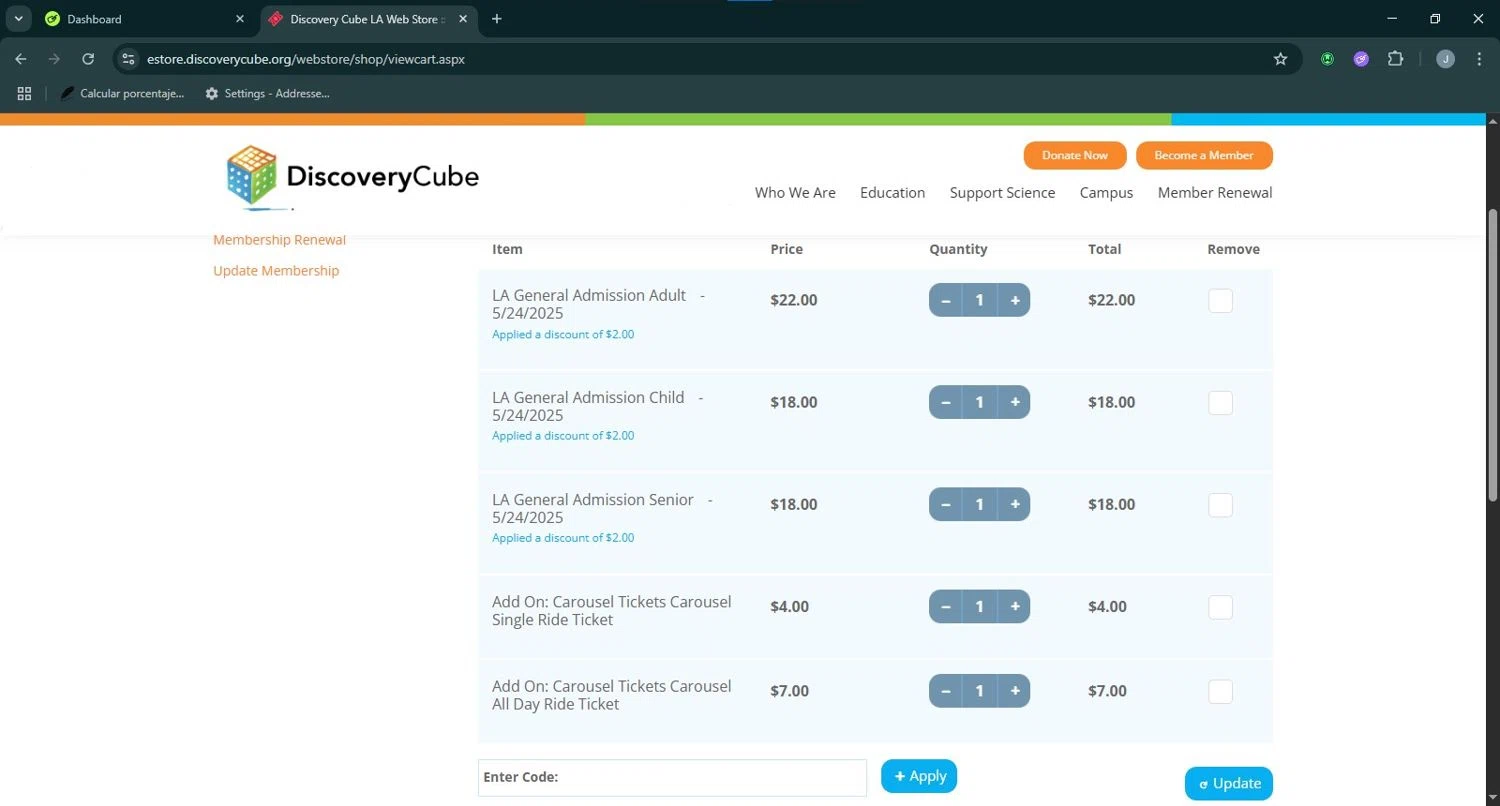Increase quantity of LA General Admission Senior
The width and height of the screenshot is (1500, 806).
pyautogui.click(x=1014, y=504)
